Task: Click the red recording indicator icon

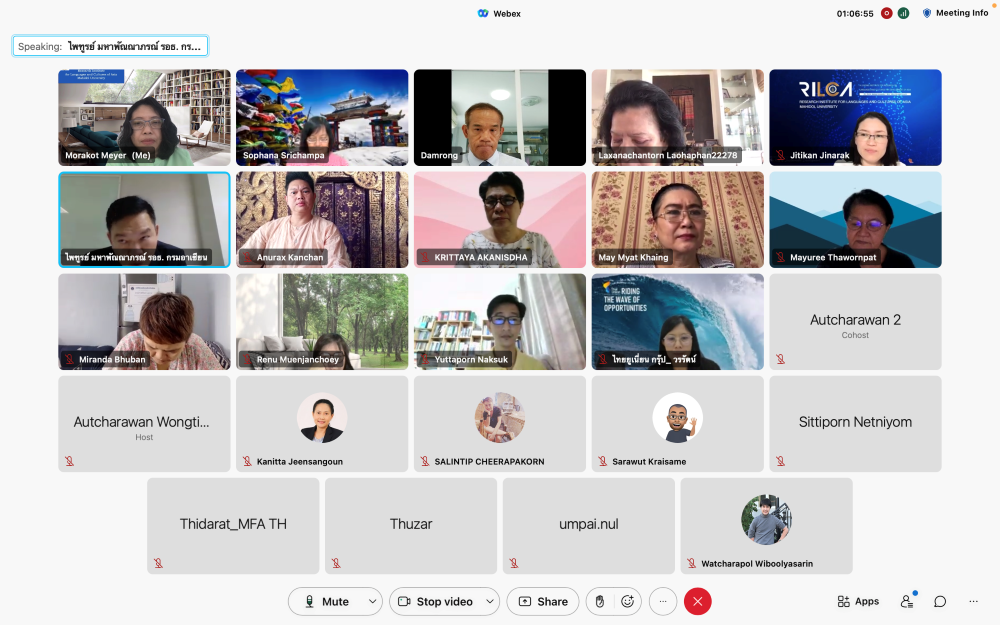Action: point(886,13)
